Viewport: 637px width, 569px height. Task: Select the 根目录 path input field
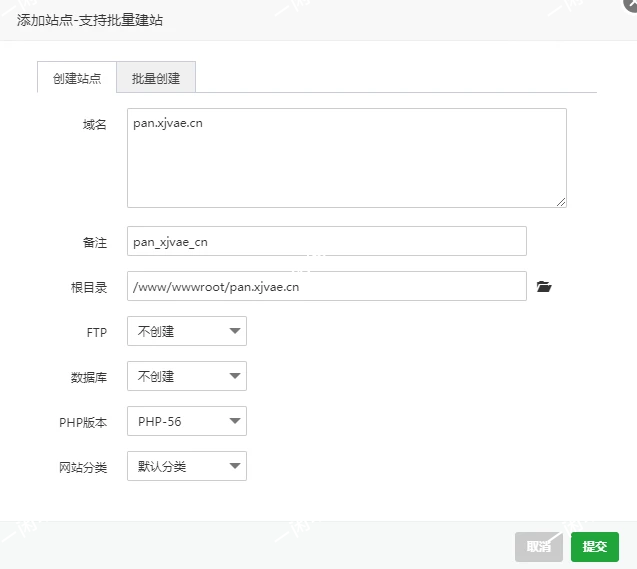pyautogui.click(x=326, y=286)
